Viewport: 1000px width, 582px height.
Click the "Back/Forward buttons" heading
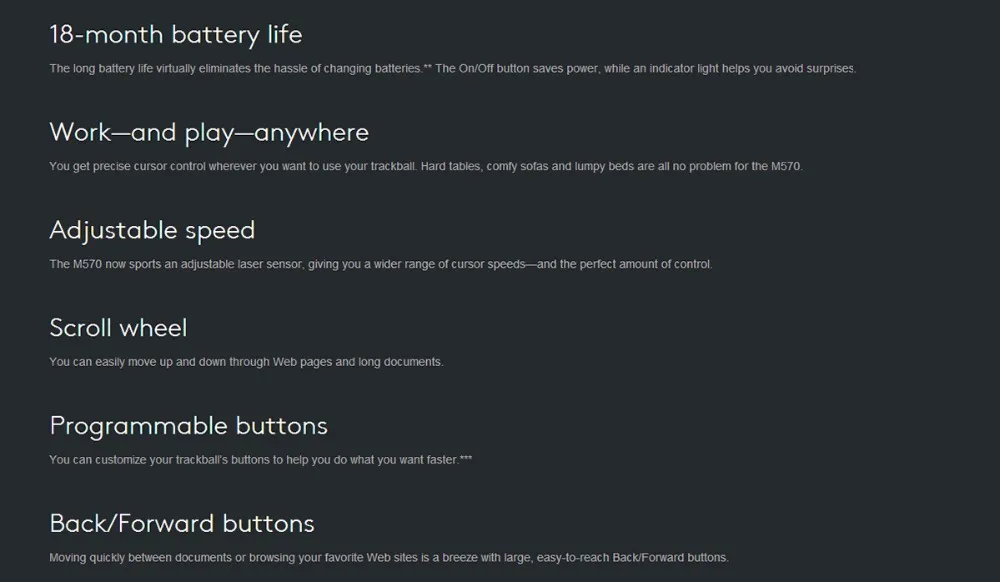pos(182,523)
